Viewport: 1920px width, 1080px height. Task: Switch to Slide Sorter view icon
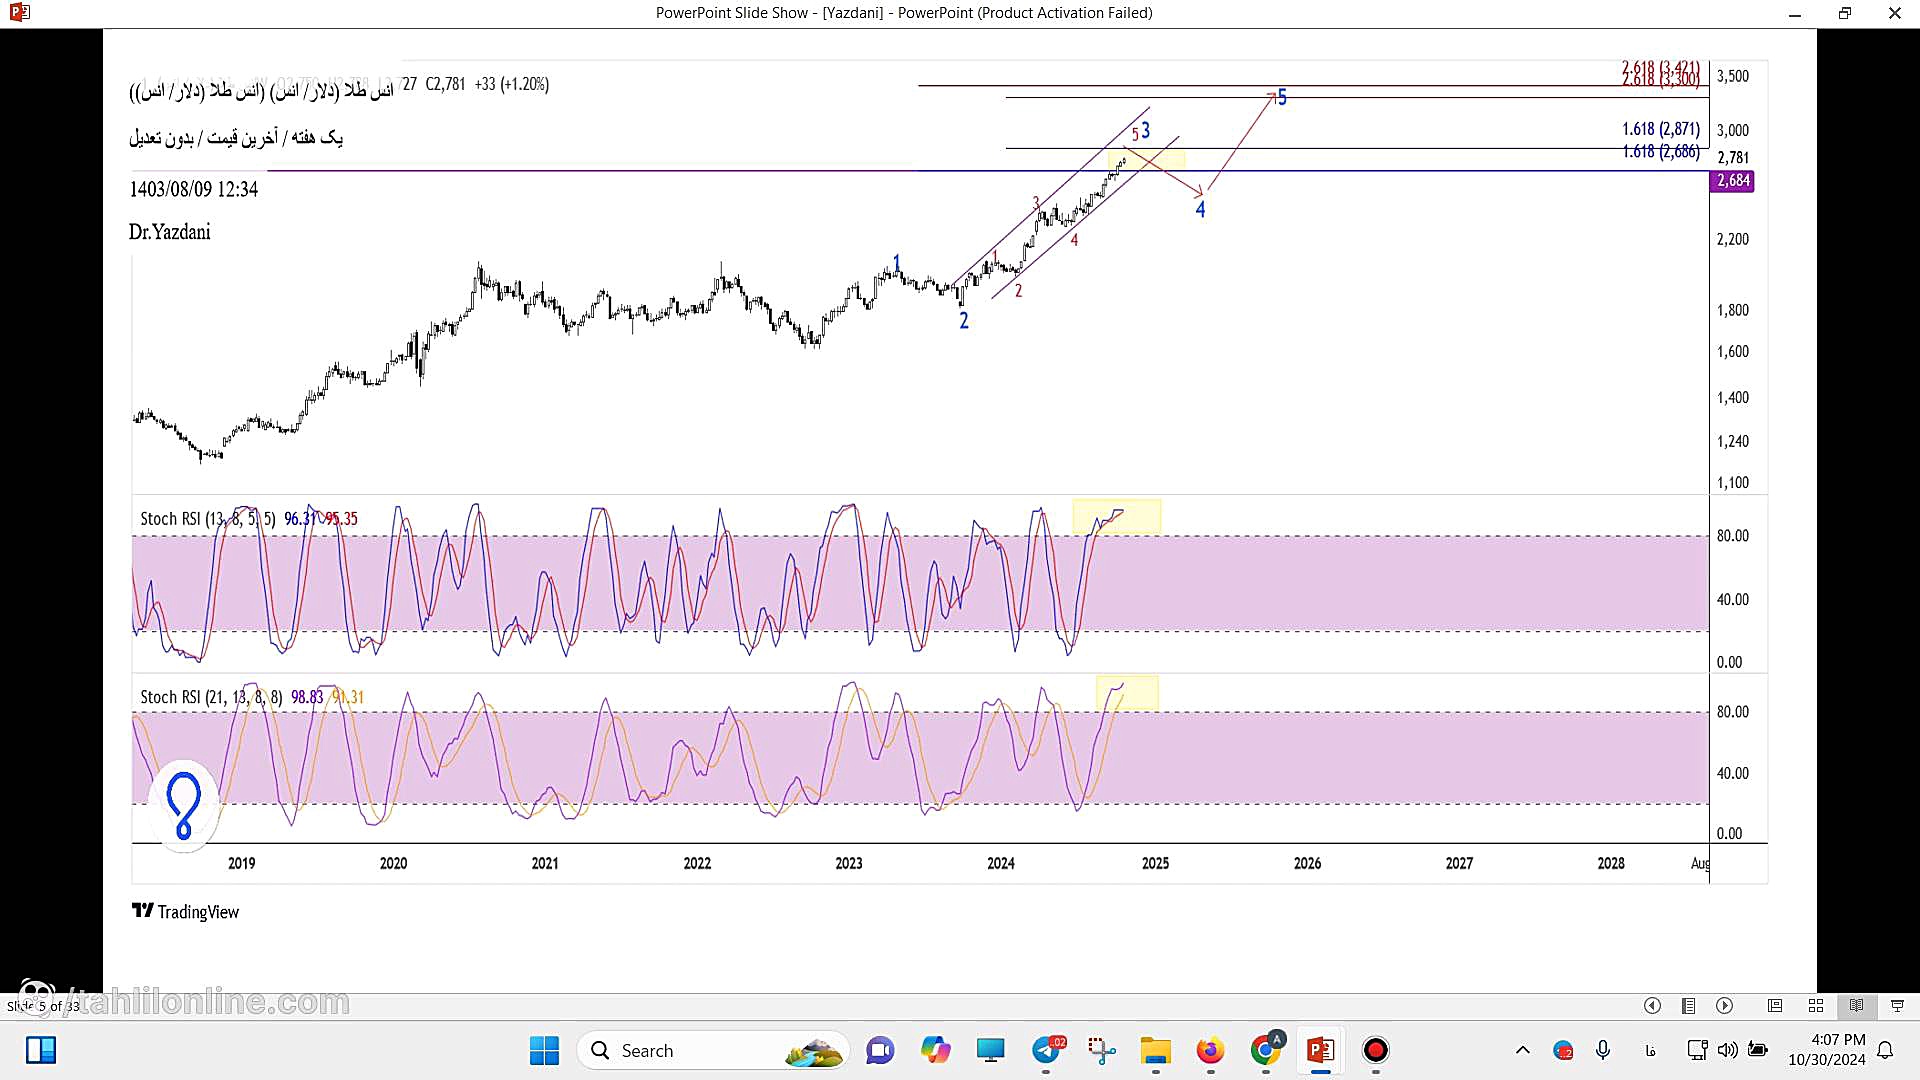tap(1816, 1006)
